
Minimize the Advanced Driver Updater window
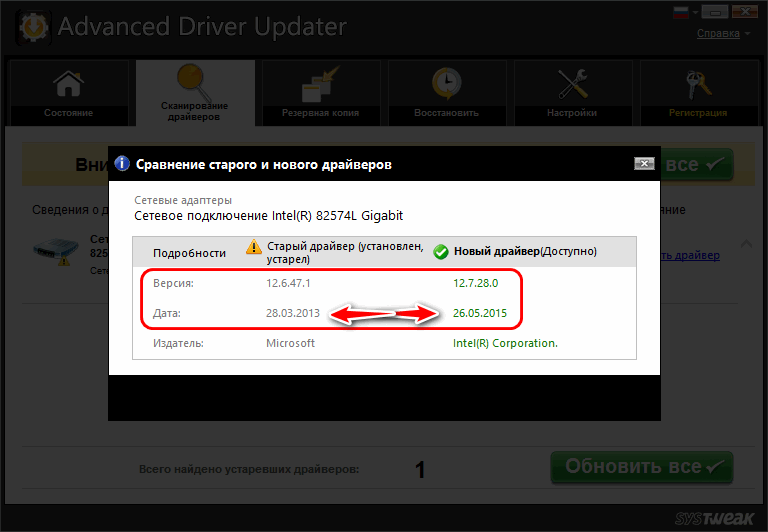point(715,12)
